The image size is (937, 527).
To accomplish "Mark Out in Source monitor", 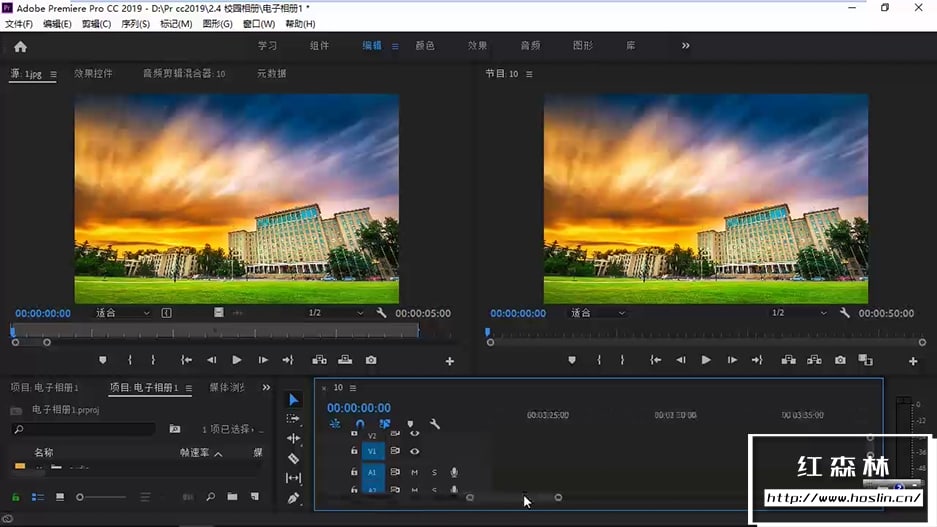I will [153, 360].
